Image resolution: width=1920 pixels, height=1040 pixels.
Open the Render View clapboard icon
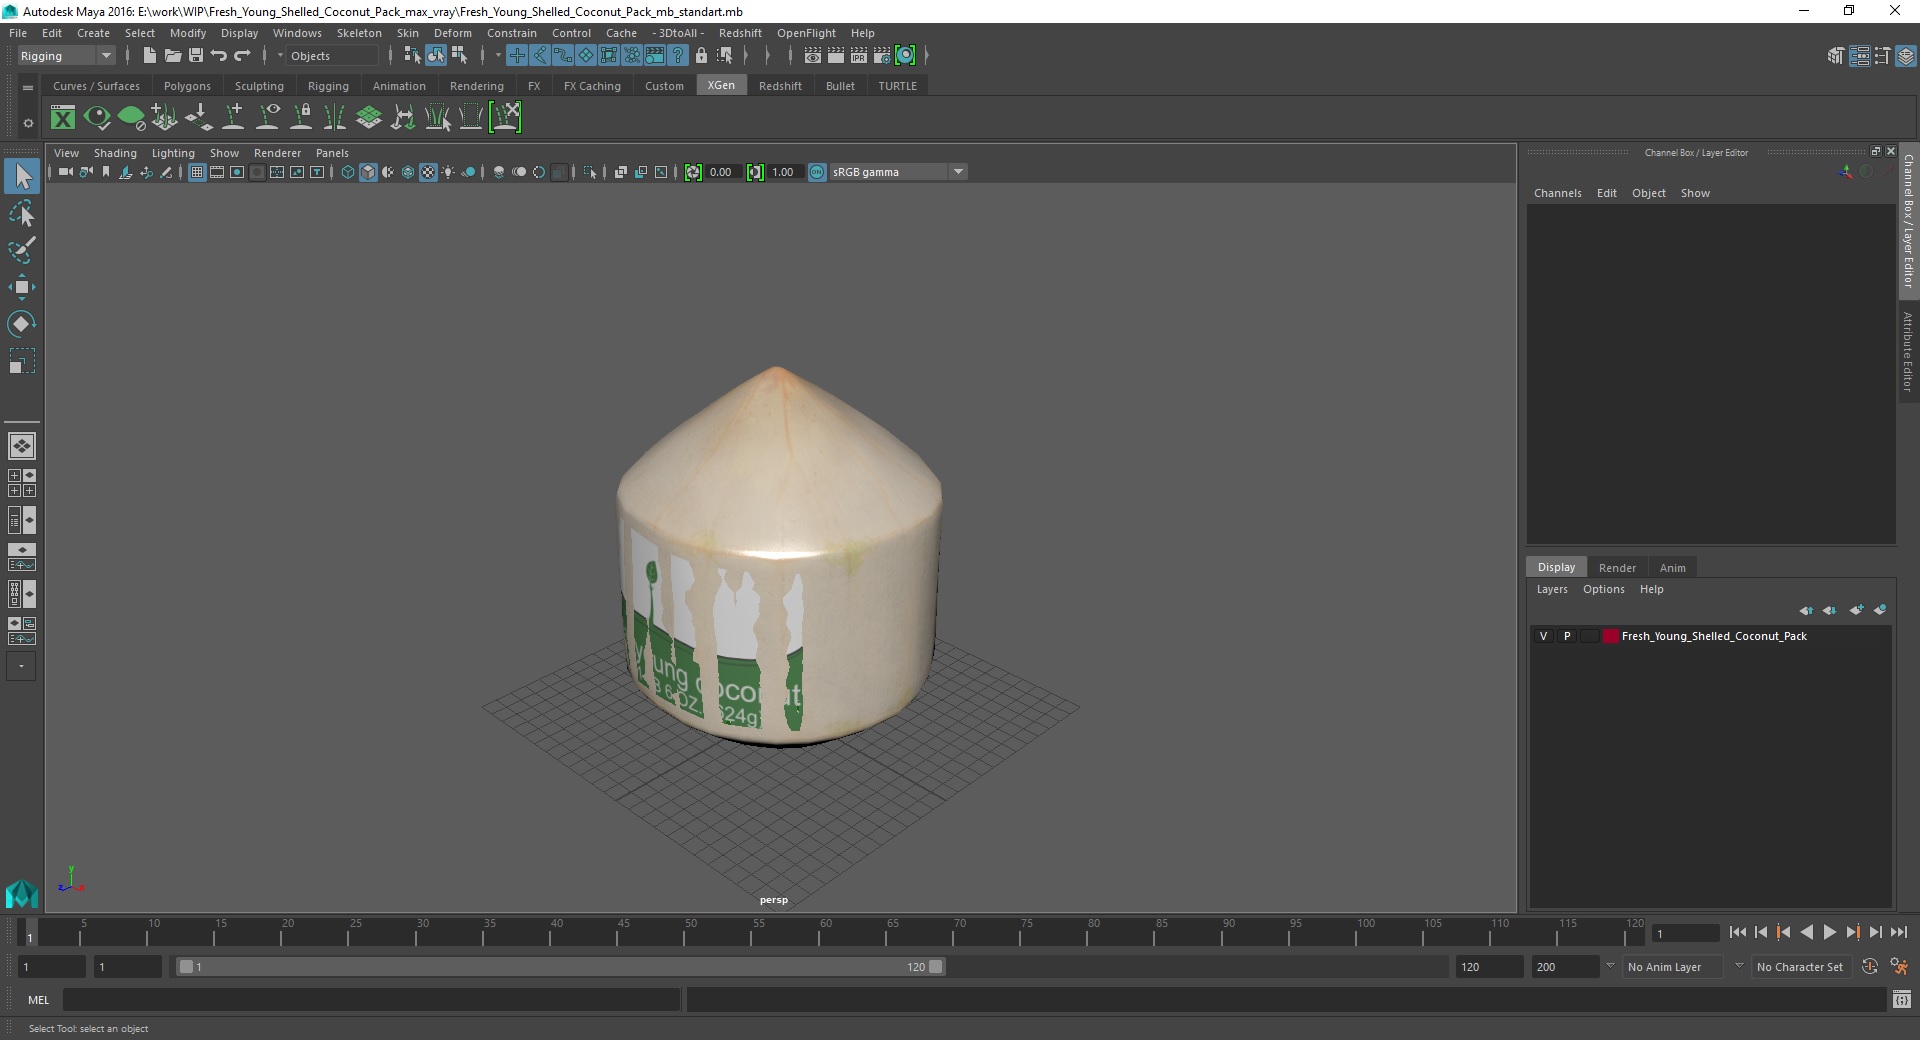813,56
